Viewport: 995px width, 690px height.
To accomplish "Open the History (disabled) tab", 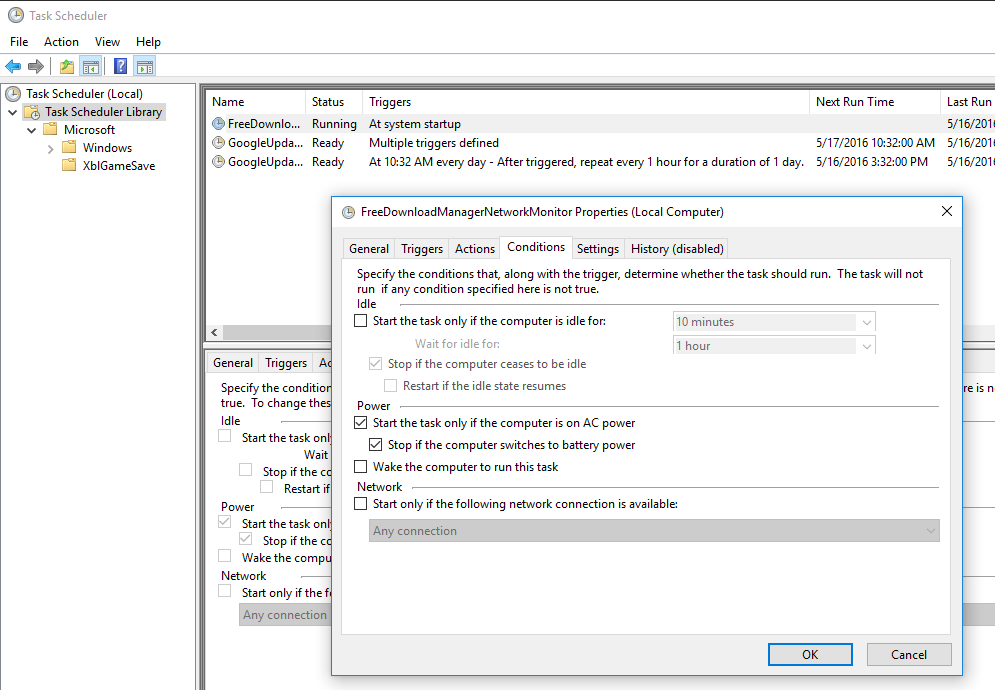I will tap(677, 249).
